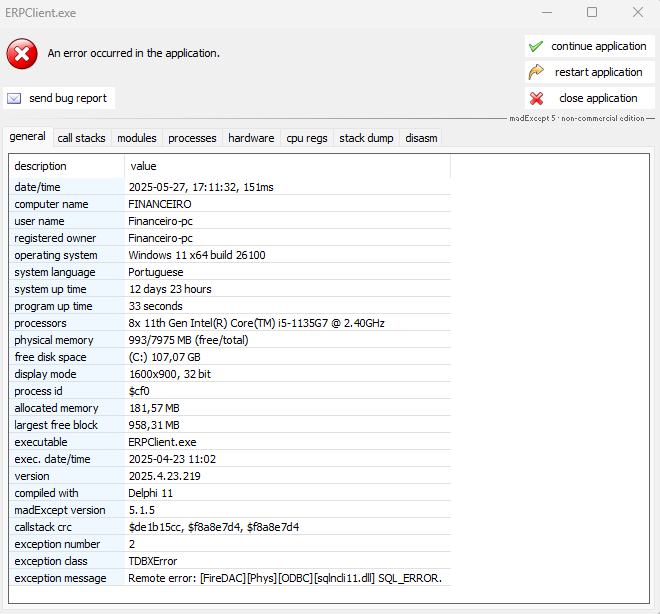
Task: Open the disasm tab
Action: click(x=421, y=138)
